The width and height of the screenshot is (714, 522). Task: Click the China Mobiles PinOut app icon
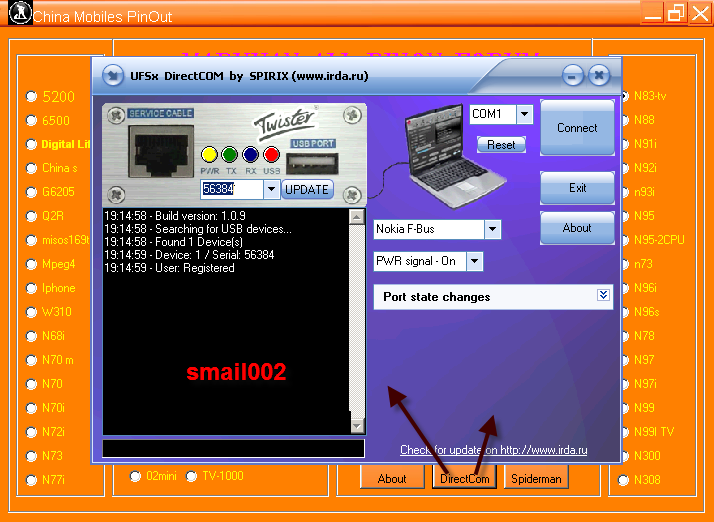point(20,13)
